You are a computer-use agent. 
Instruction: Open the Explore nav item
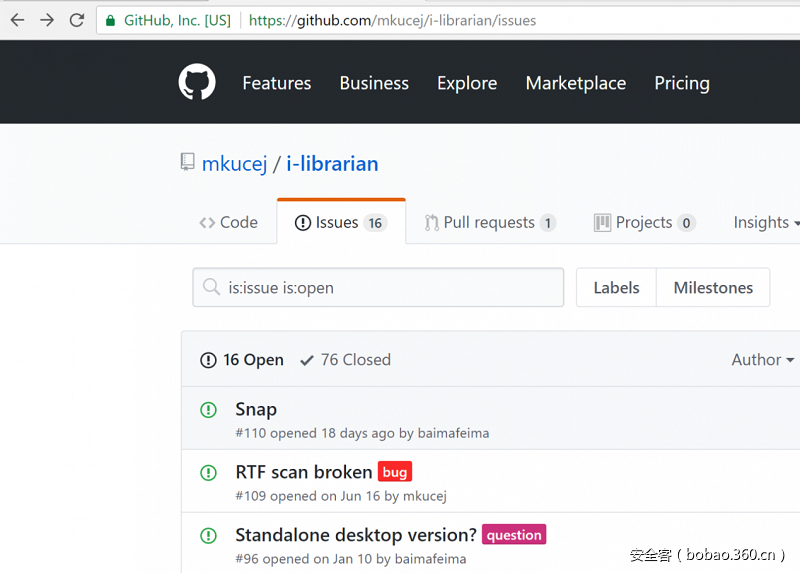(467, 83)
